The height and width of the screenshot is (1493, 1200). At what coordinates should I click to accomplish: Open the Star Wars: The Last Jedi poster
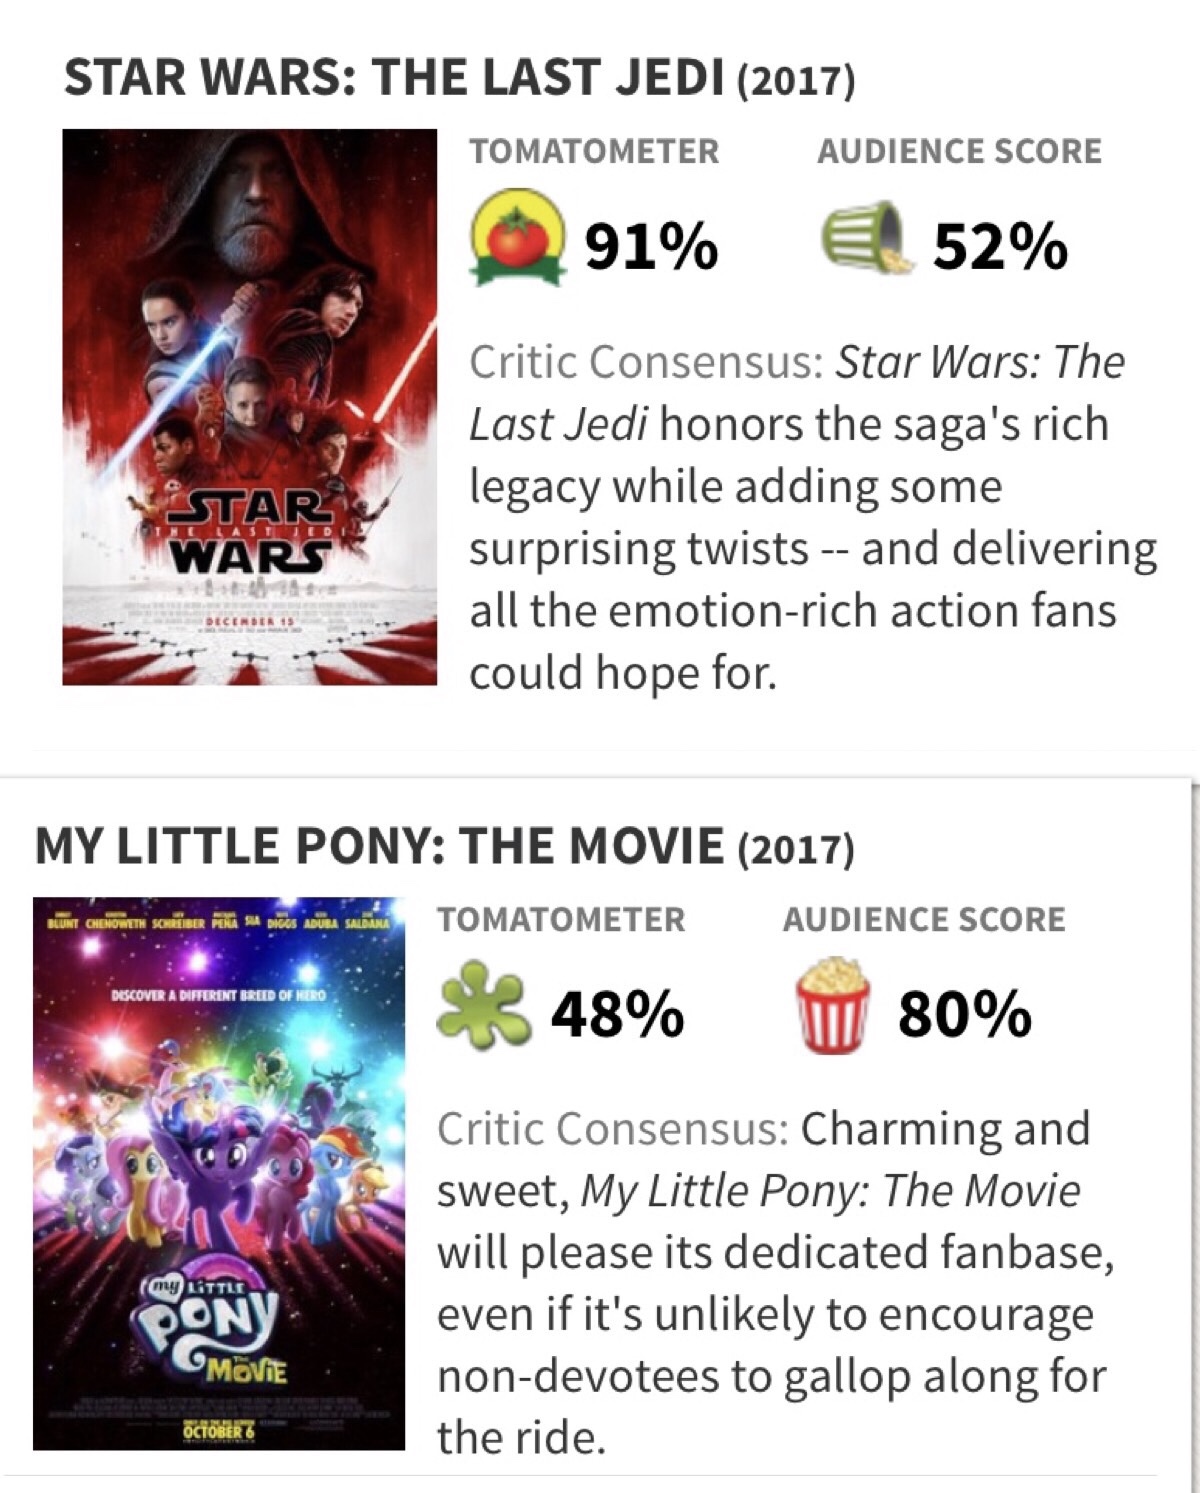[250, 407]
